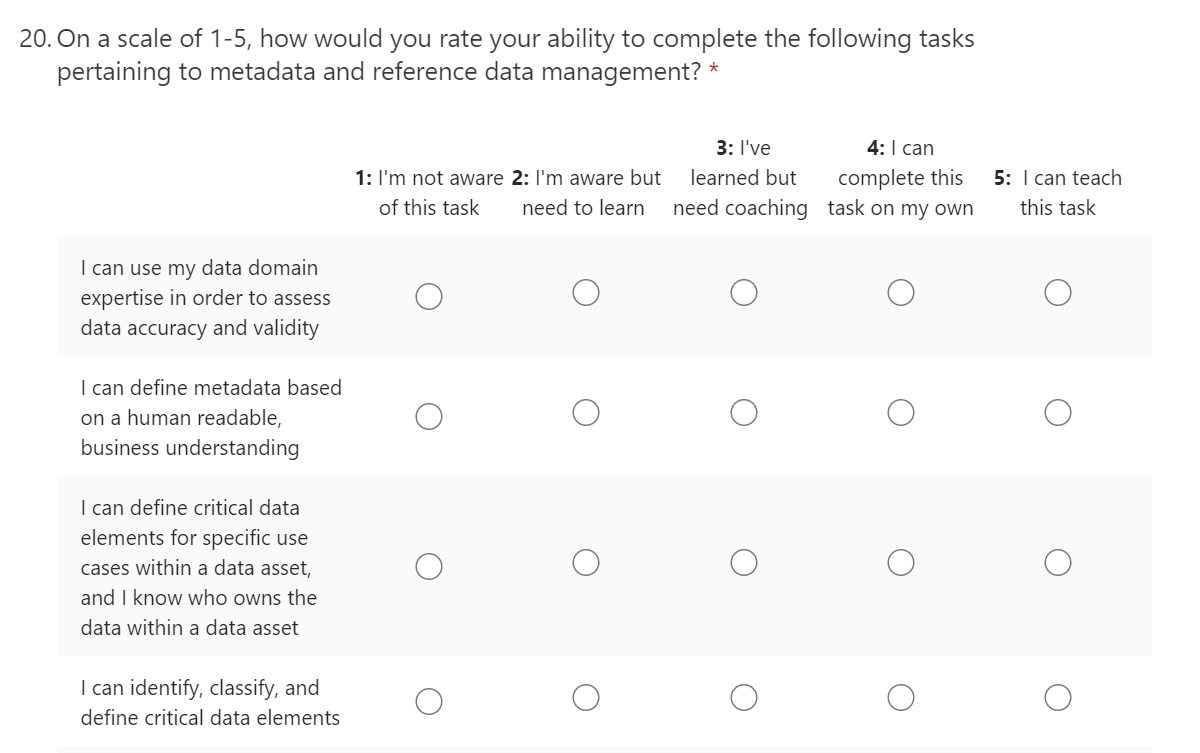Rate identify, classify, define task as 1
This screenshot has height=753, width=1200.
429,701
